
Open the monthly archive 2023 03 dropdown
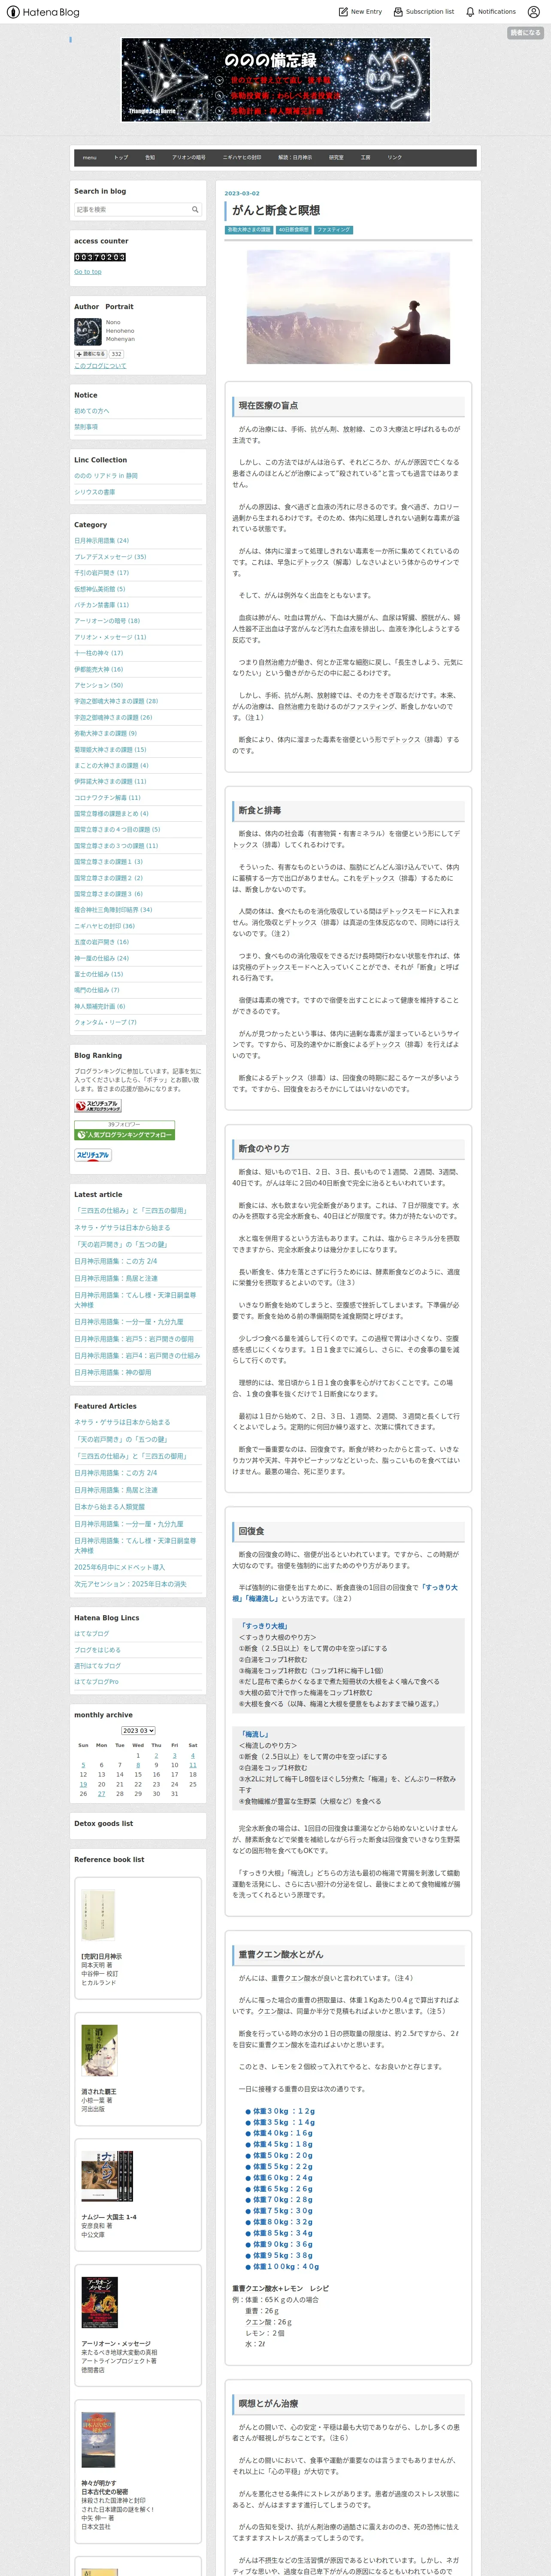pyautogui.click(x=138, y=1730)
